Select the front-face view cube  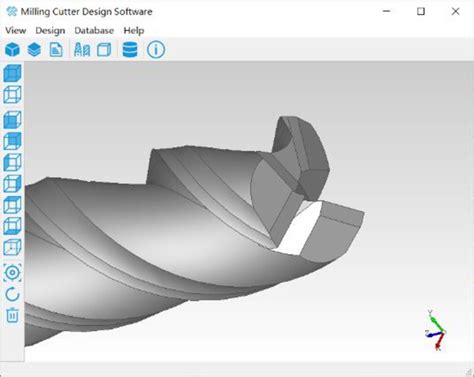click(x=13, y=119)
